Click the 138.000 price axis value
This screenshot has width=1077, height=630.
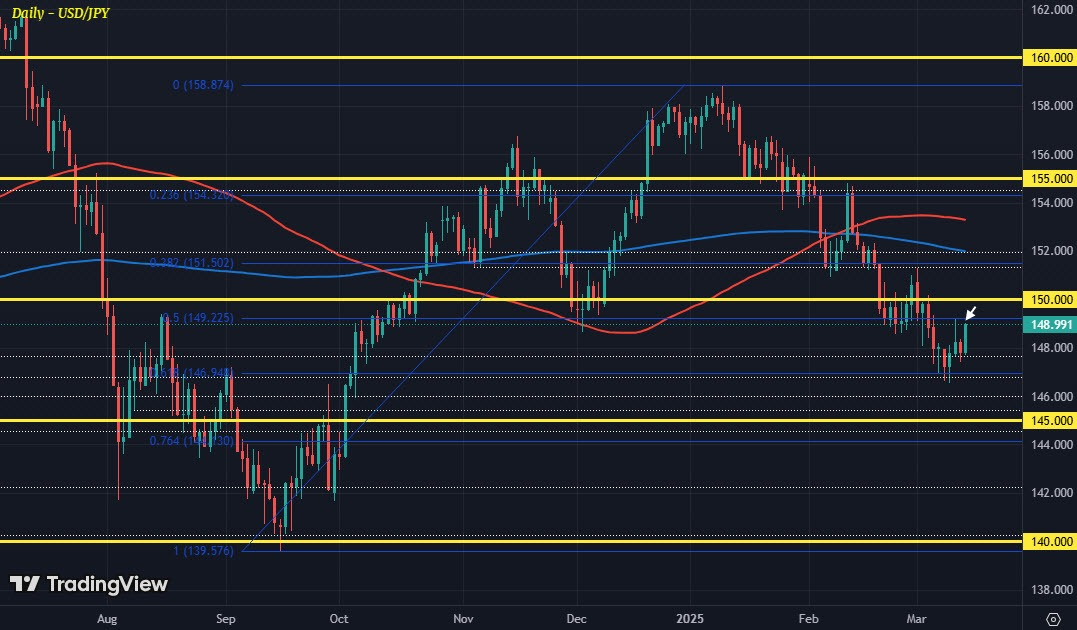(1052, 589)
